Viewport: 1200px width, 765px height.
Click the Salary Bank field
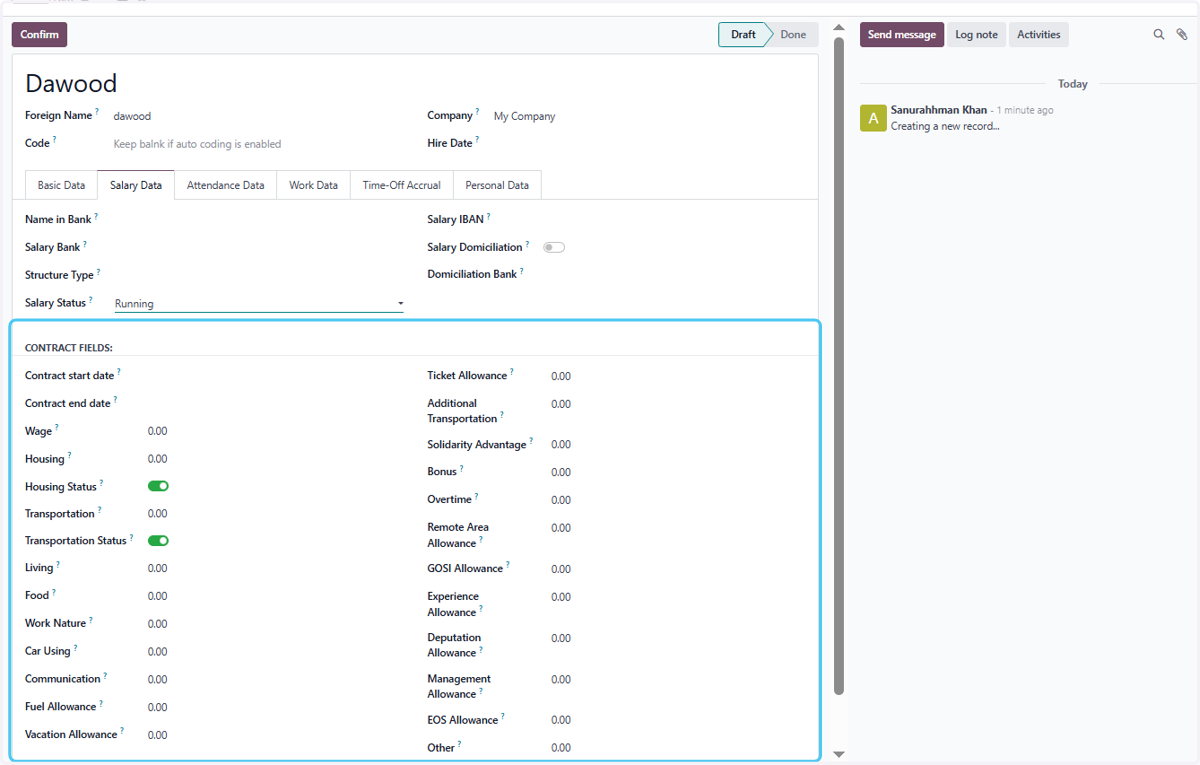[259, 247]
